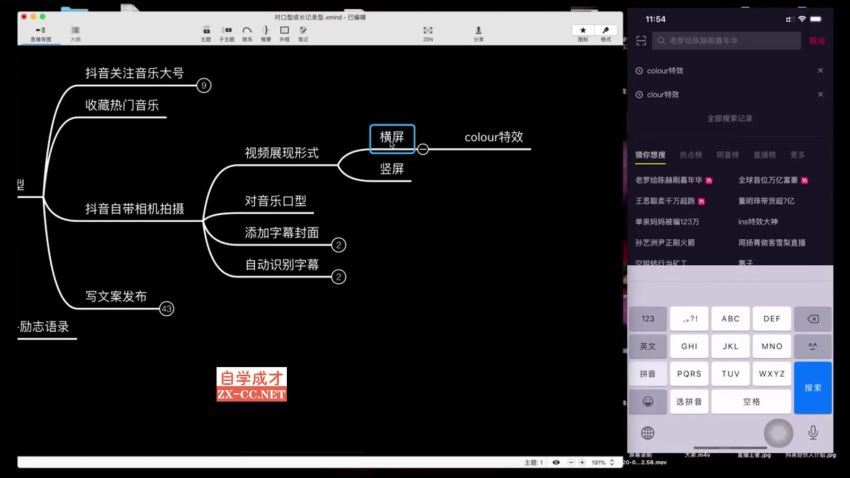Image resolution: width=850 pixels, height=478 pixels.
Task: Tap the red cancel (取消) link
Action: pyautogui.click(x=817, y=41)
